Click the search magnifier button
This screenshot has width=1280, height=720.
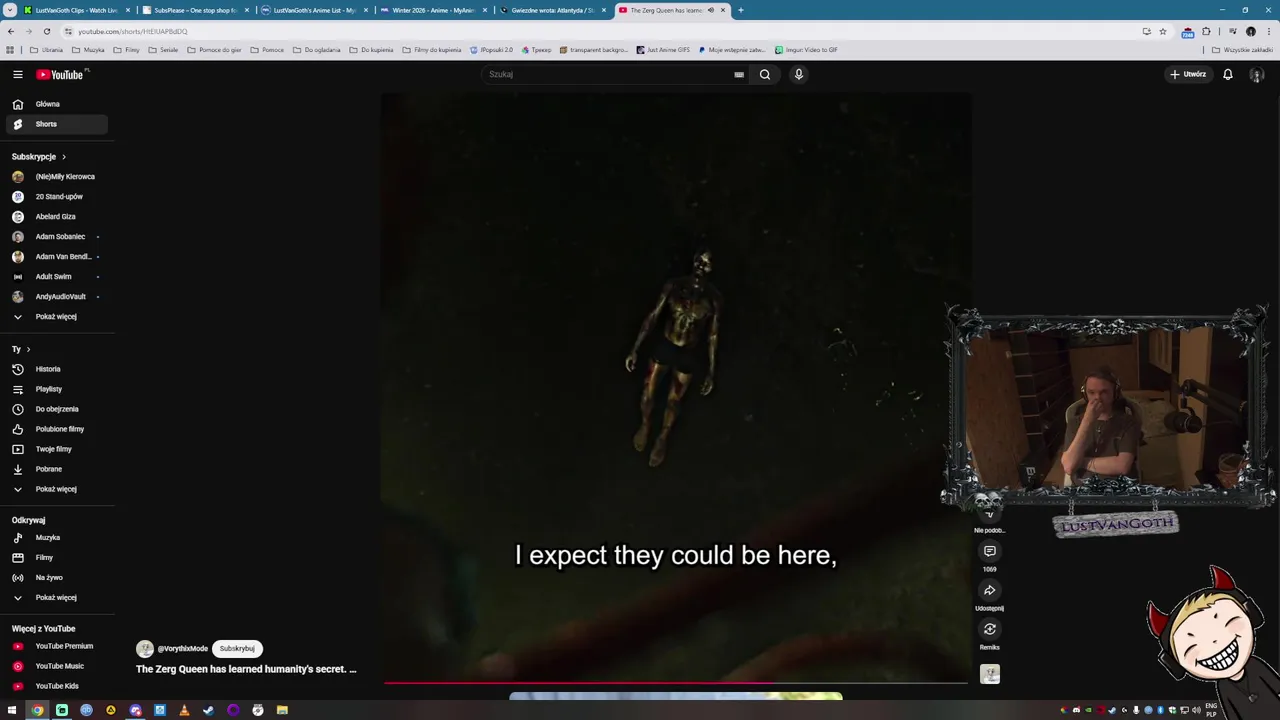(x=765, y=74)
